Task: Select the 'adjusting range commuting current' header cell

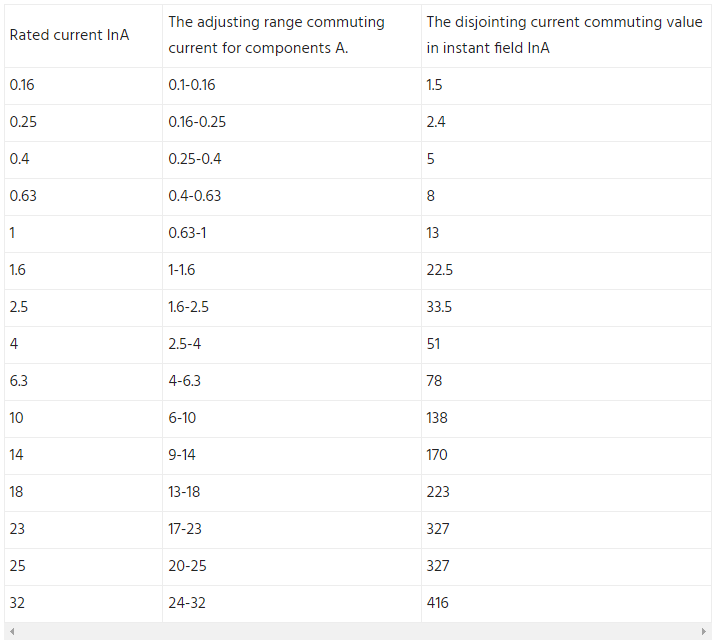Action: (292, 36)
